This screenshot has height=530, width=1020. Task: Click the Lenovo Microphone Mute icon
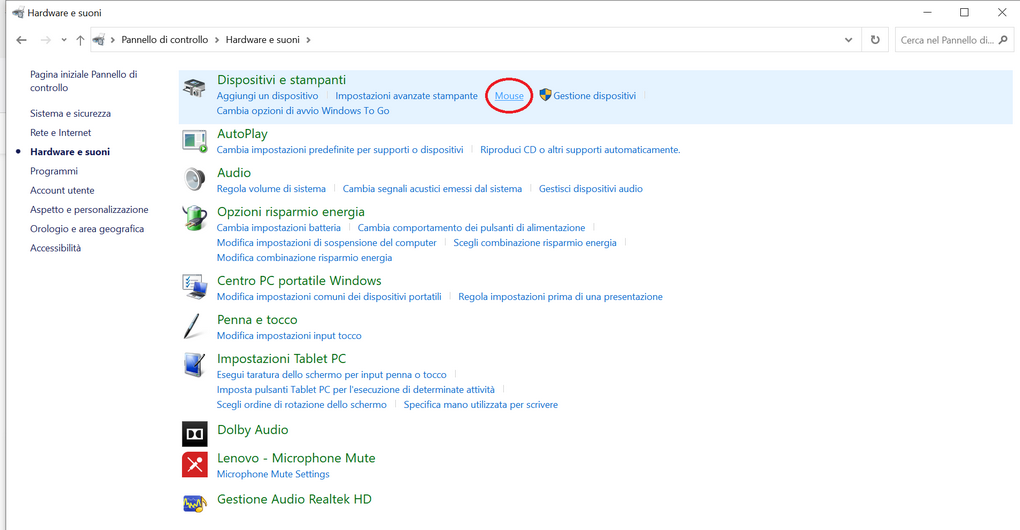(x=195, y=464)
